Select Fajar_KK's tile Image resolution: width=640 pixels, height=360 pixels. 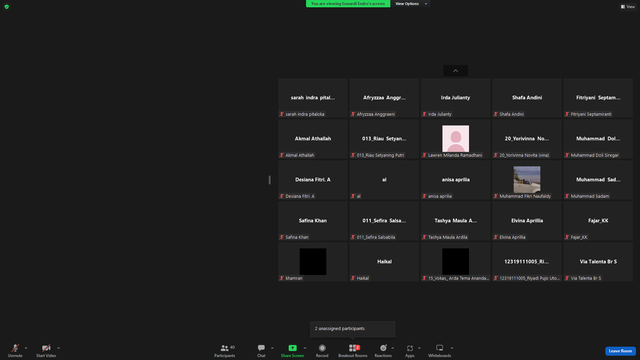click(598, 221)
